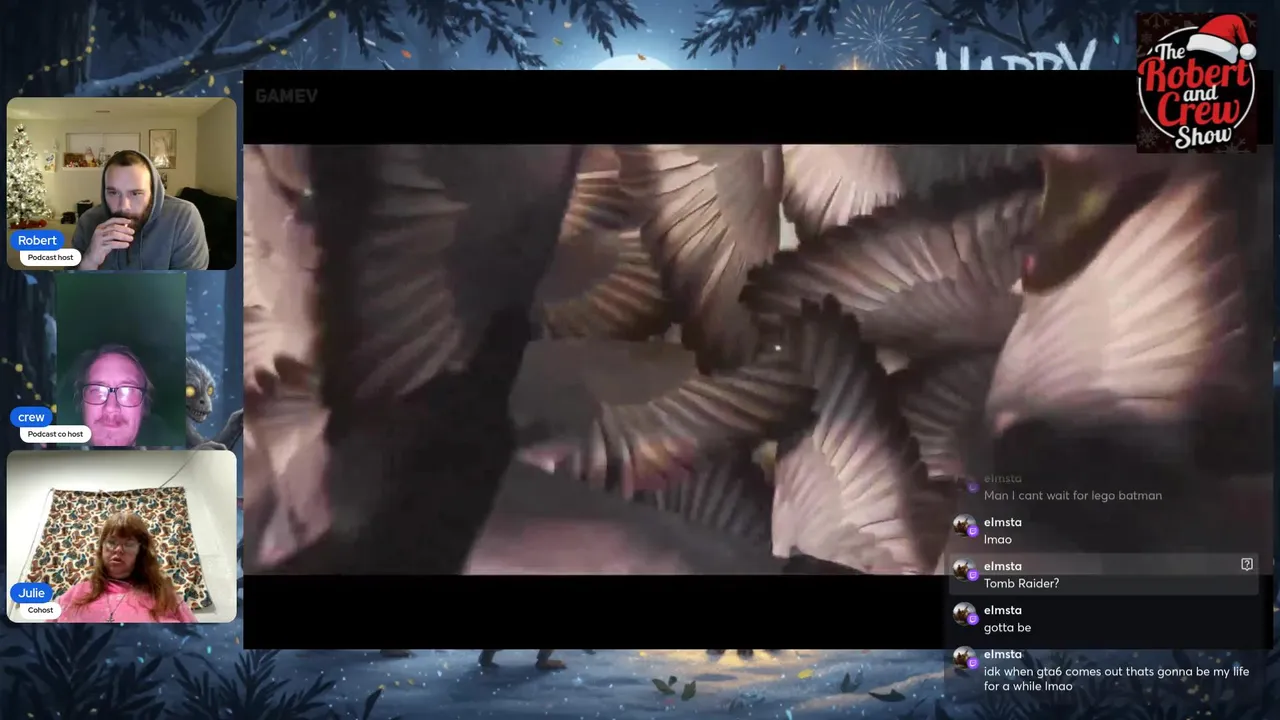Click the elmsta username above 'Tomb Raider?'
This screenshot has width=1280, height=720.
pos(1002,566)
